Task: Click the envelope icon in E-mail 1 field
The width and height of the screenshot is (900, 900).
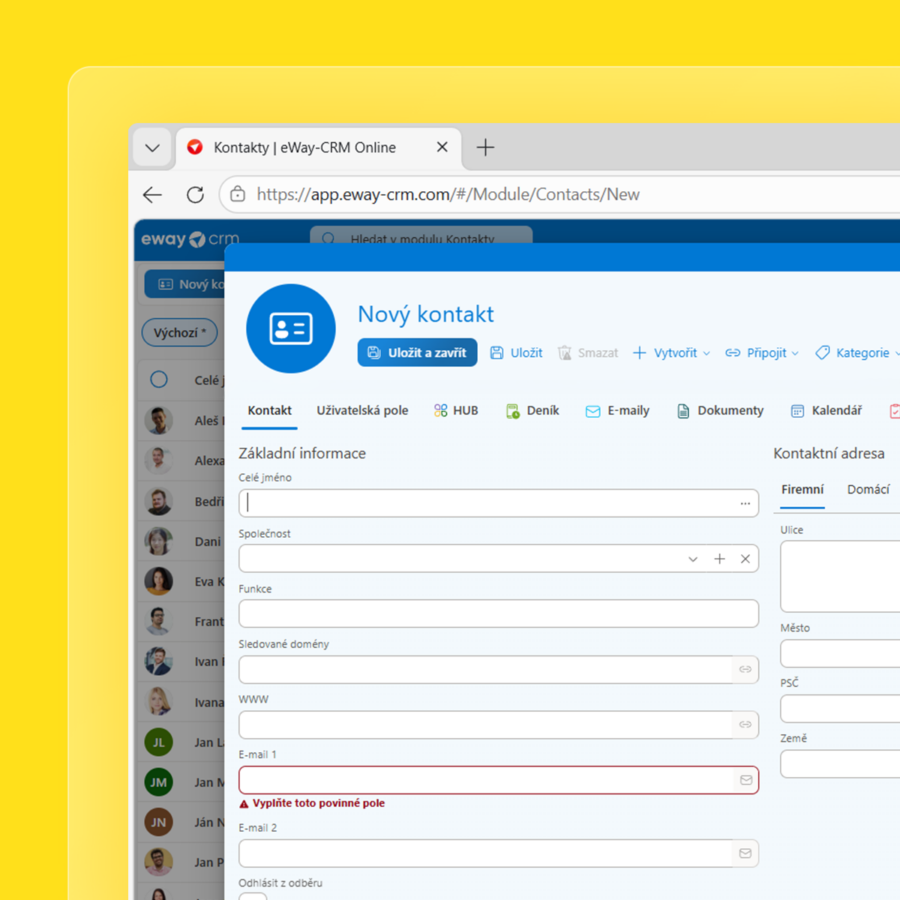Action: pos(745,780)
